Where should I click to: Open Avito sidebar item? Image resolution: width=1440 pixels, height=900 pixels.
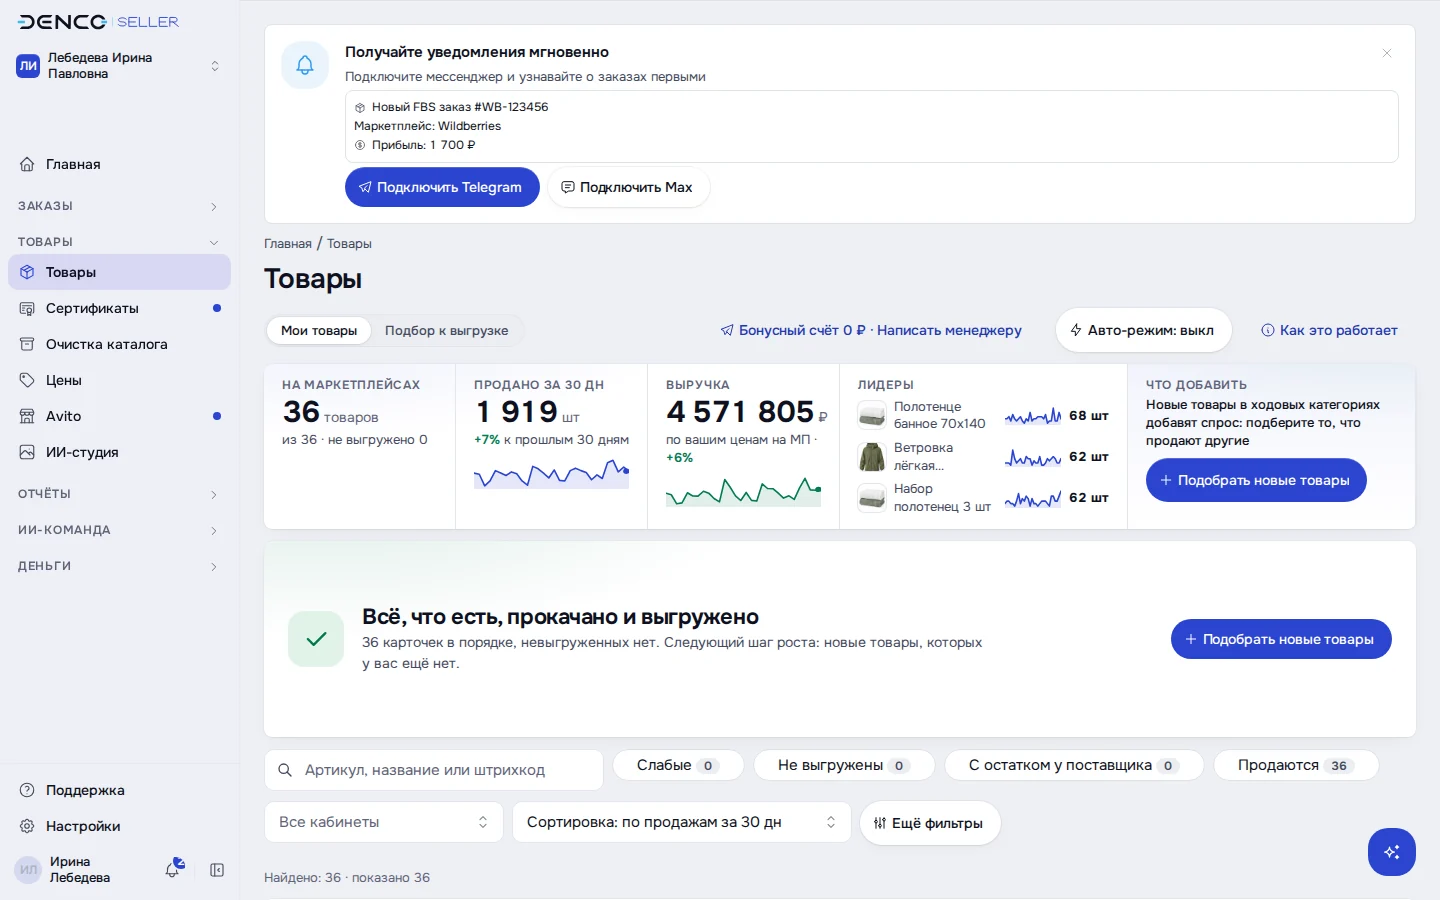click(119, 416)
